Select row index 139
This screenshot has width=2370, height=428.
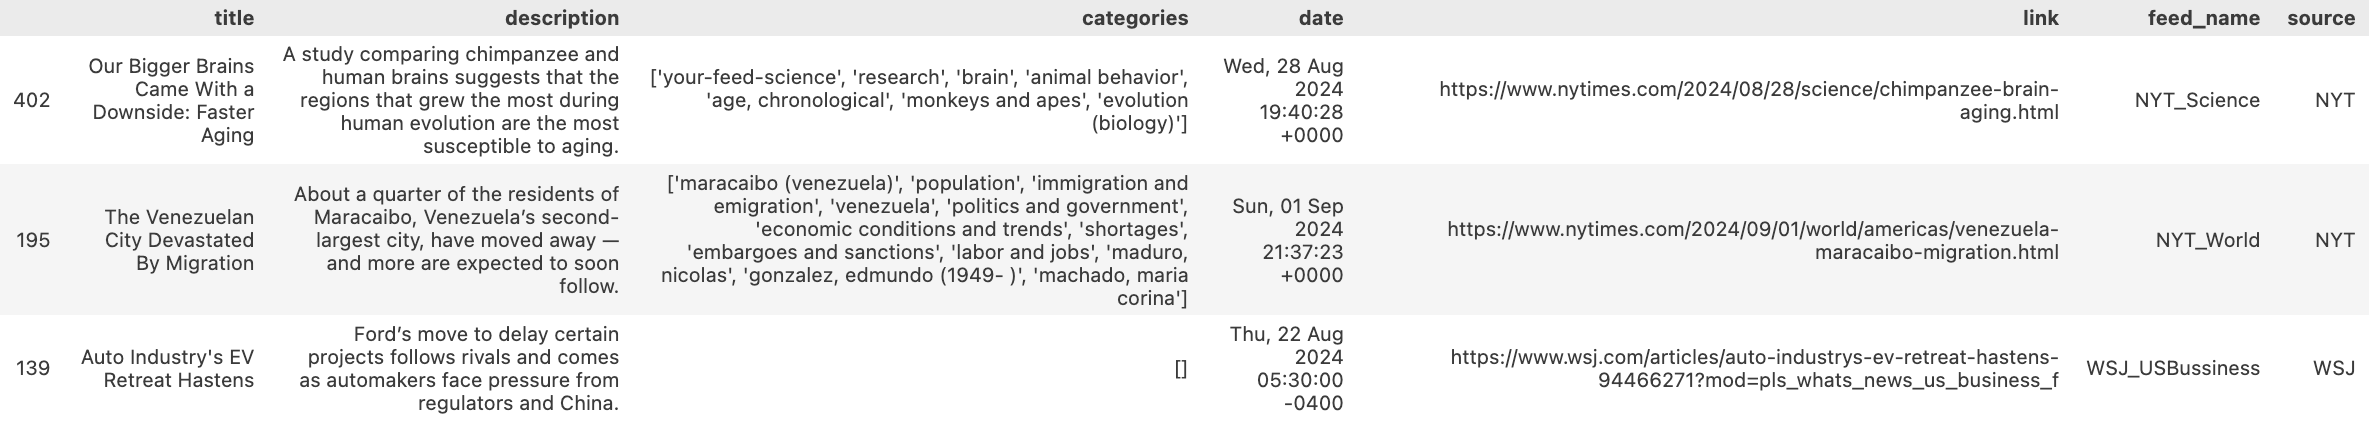pos(33,369)
